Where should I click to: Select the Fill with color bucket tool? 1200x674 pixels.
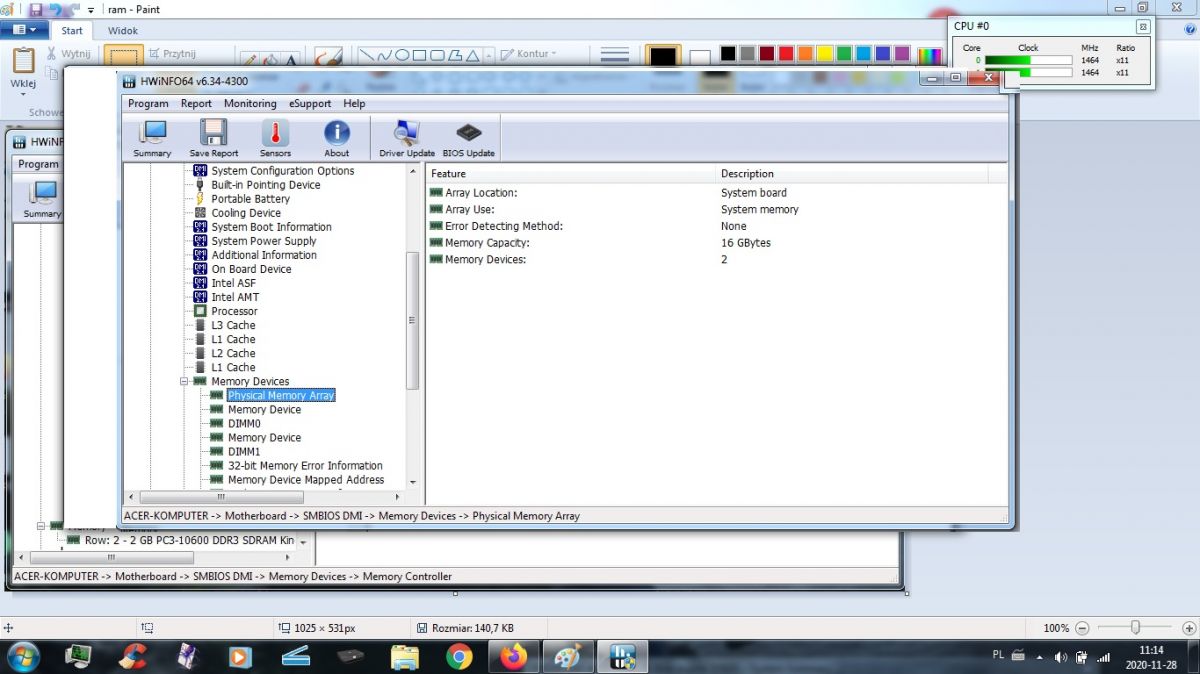270,58
